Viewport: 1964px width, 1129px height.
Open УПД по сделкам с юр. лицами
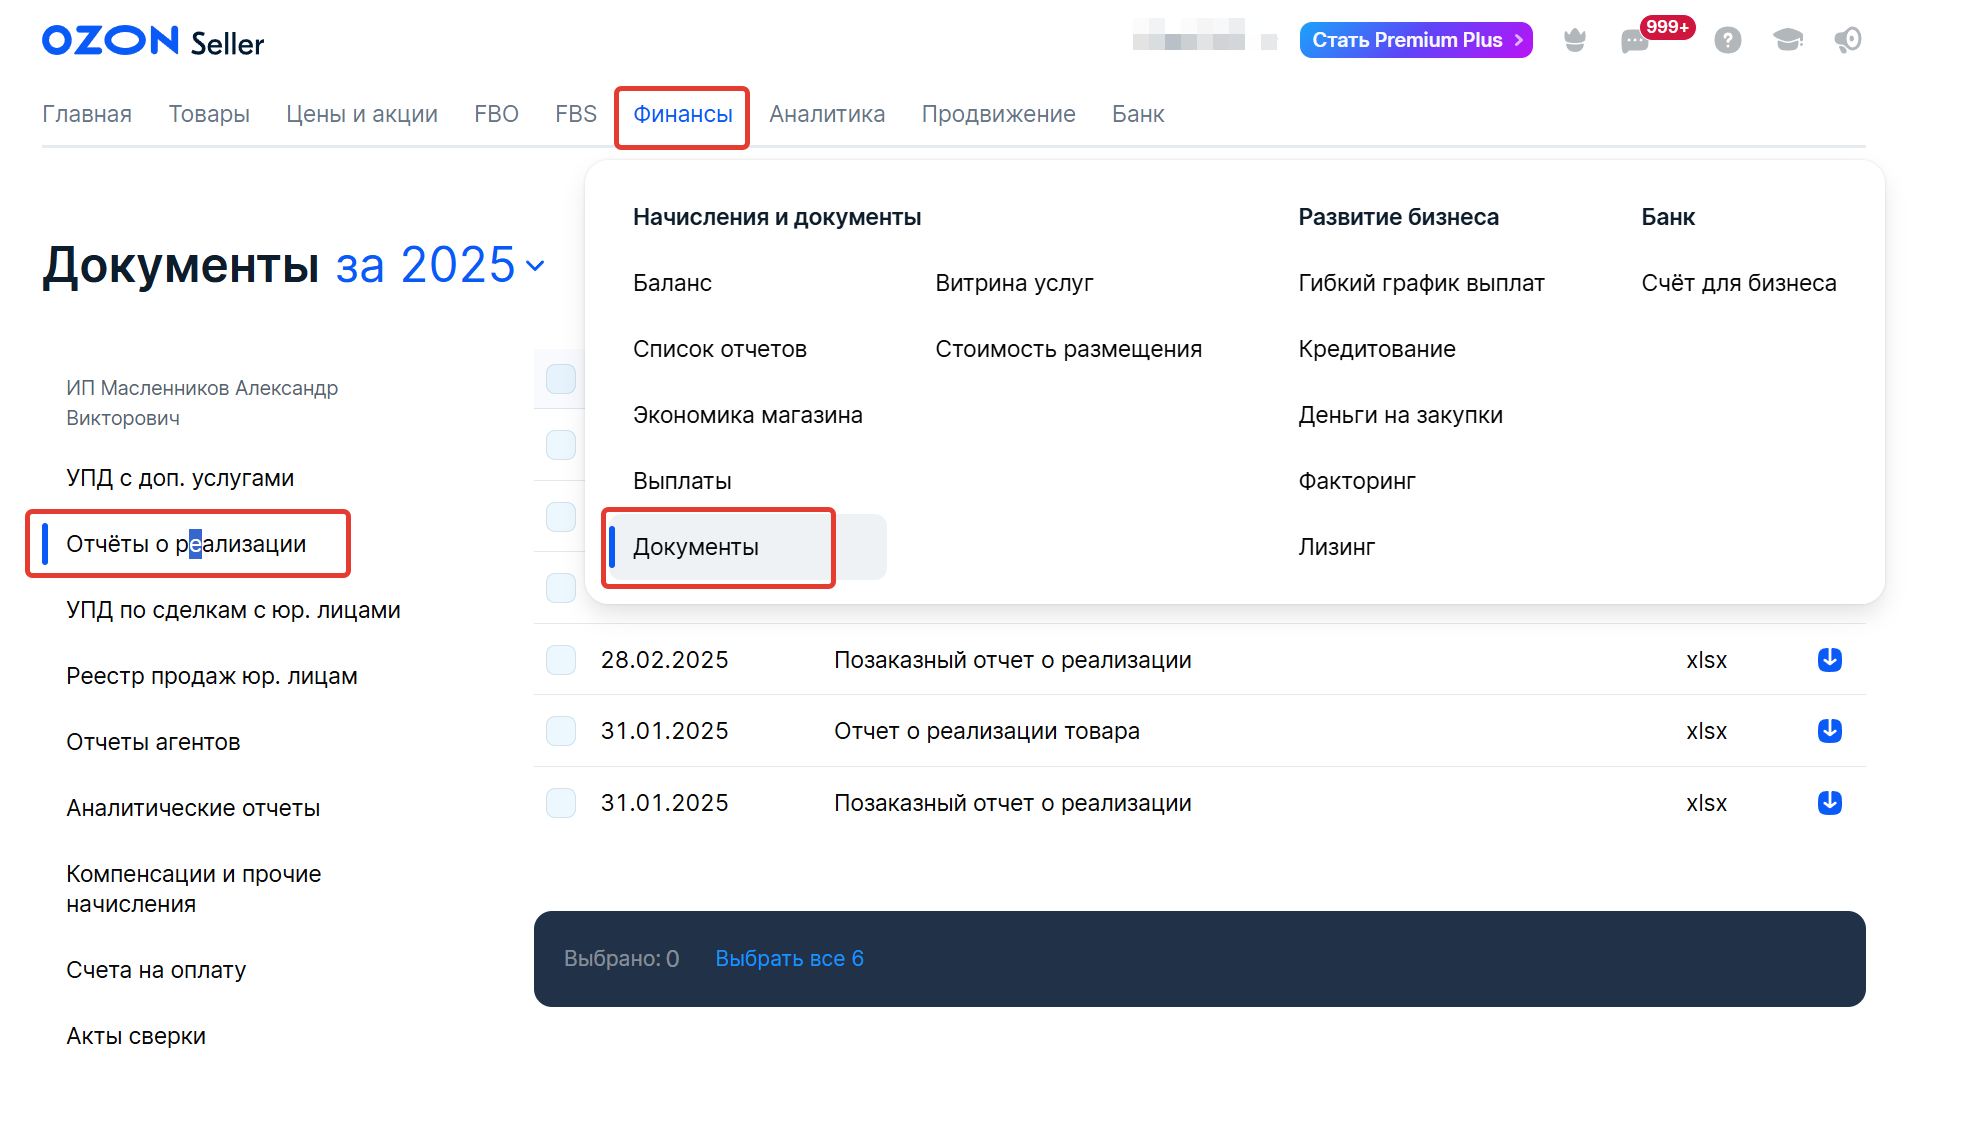pyautogui.click(x=233, y=610)
